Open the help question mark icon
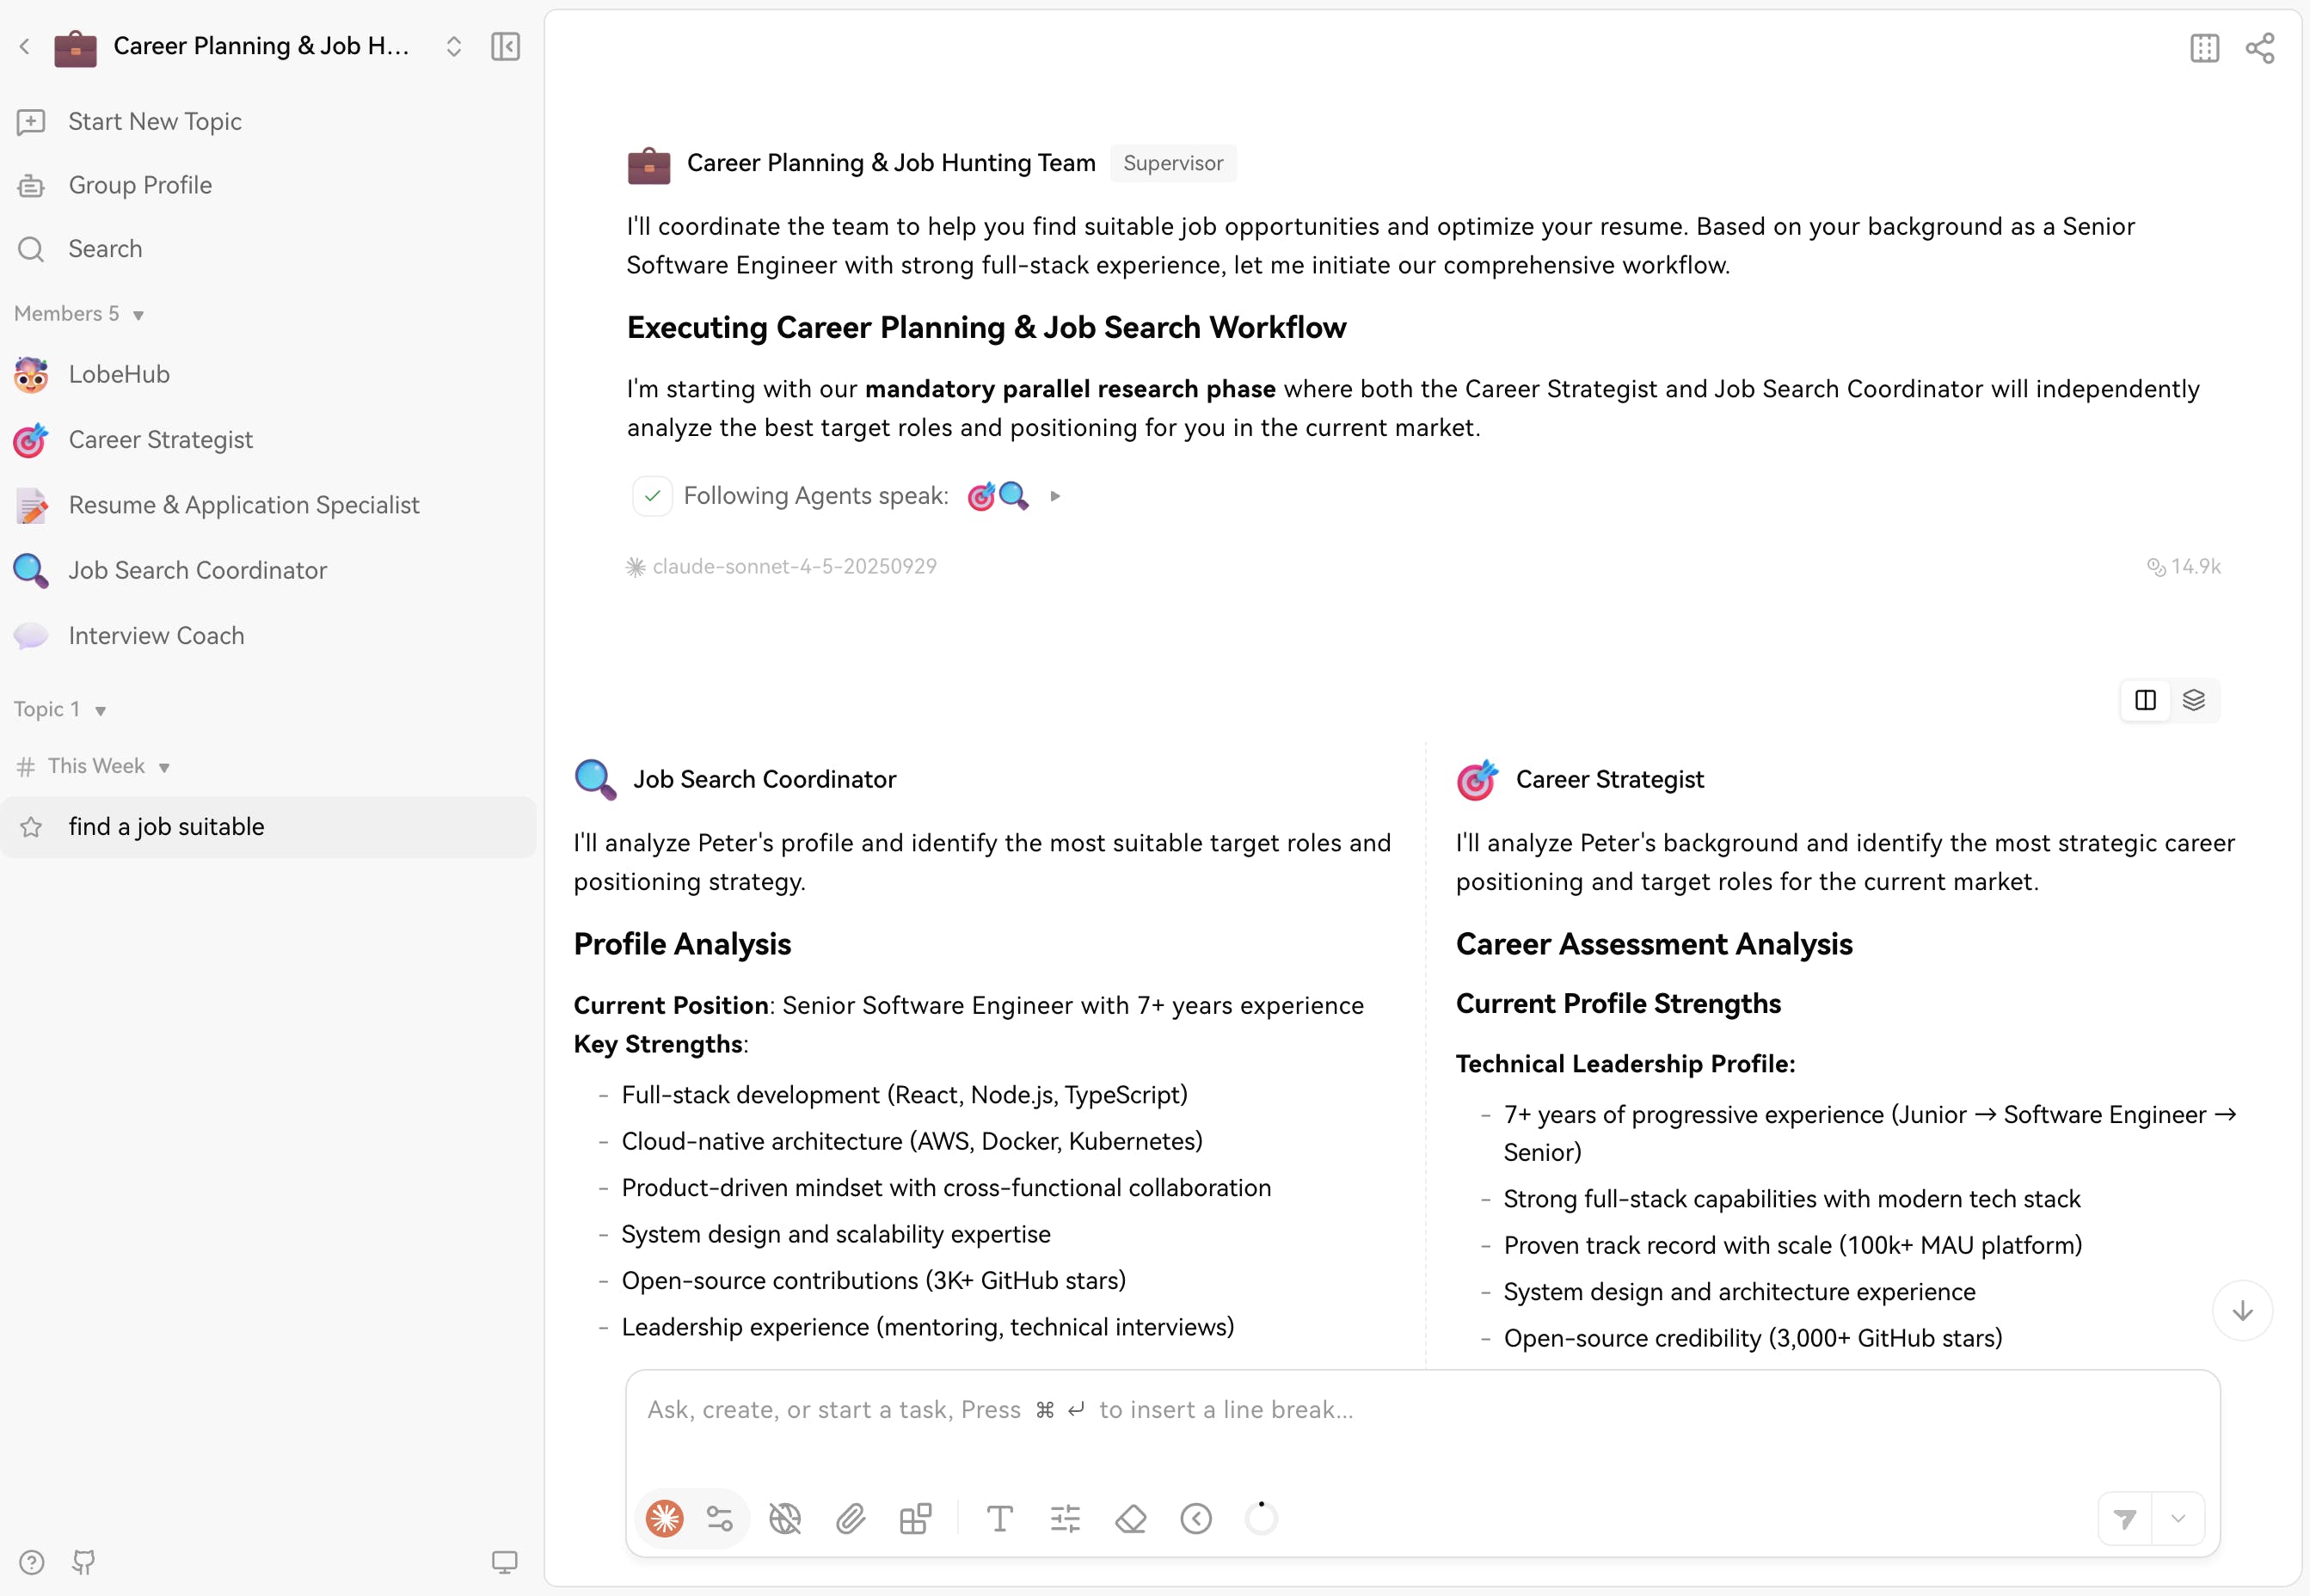This screenshot has width=2310, height=1596. pos(31,1562)
